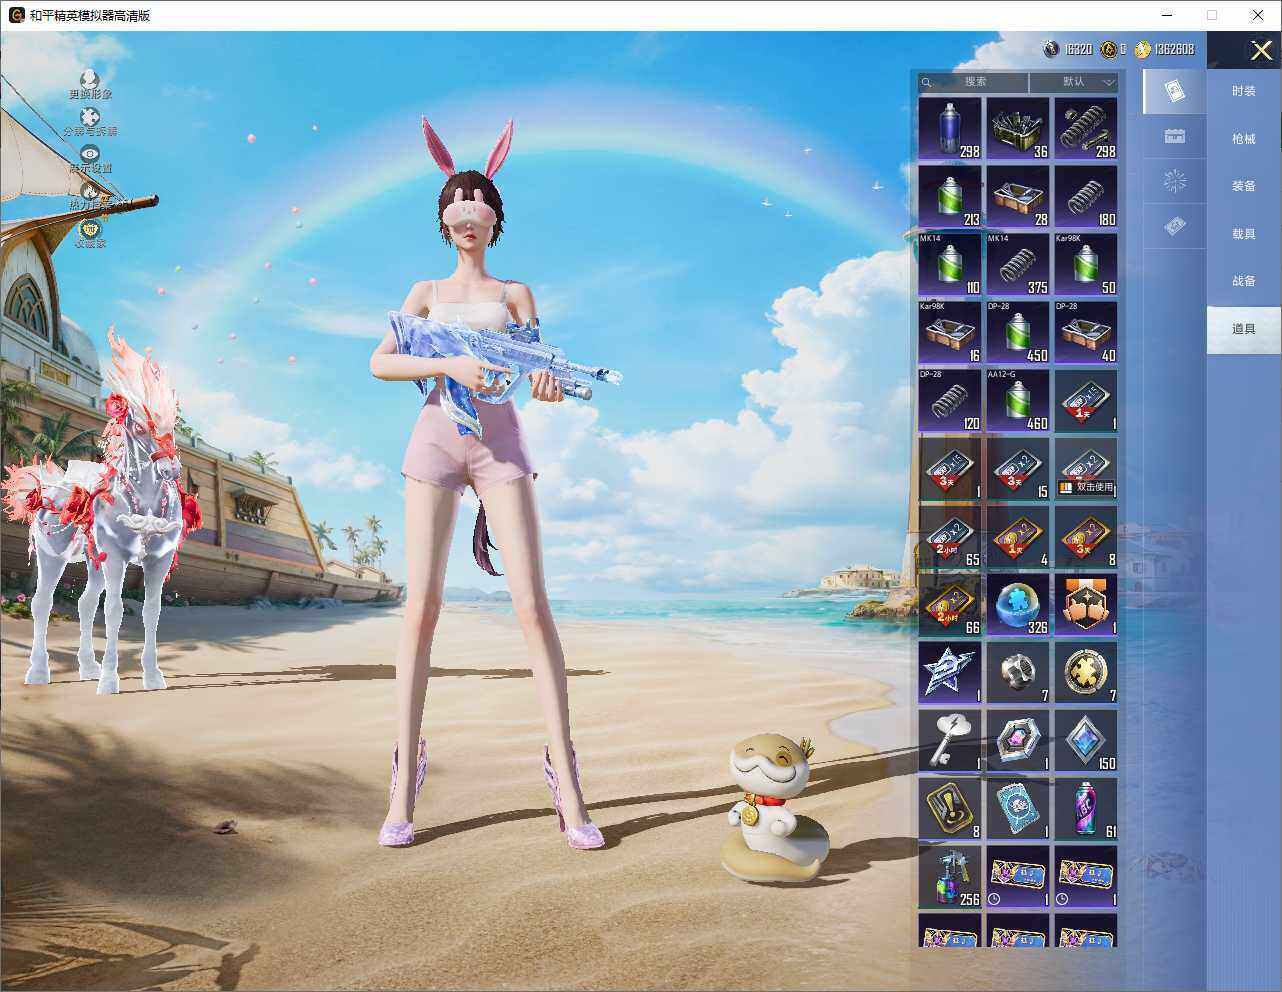Image resolution: width=1282 pixels, height=992 pixels.
Task: Select the gold 3天 card with count 8
Action: pos(1086,537)
